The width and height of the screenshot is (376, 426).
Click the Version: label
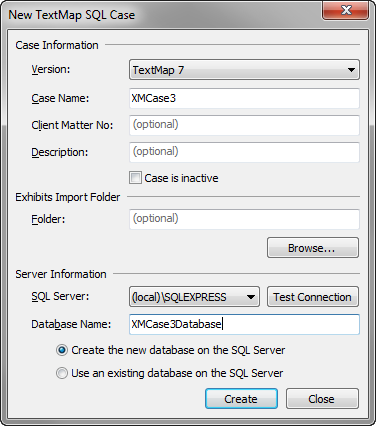click(51, 69)
